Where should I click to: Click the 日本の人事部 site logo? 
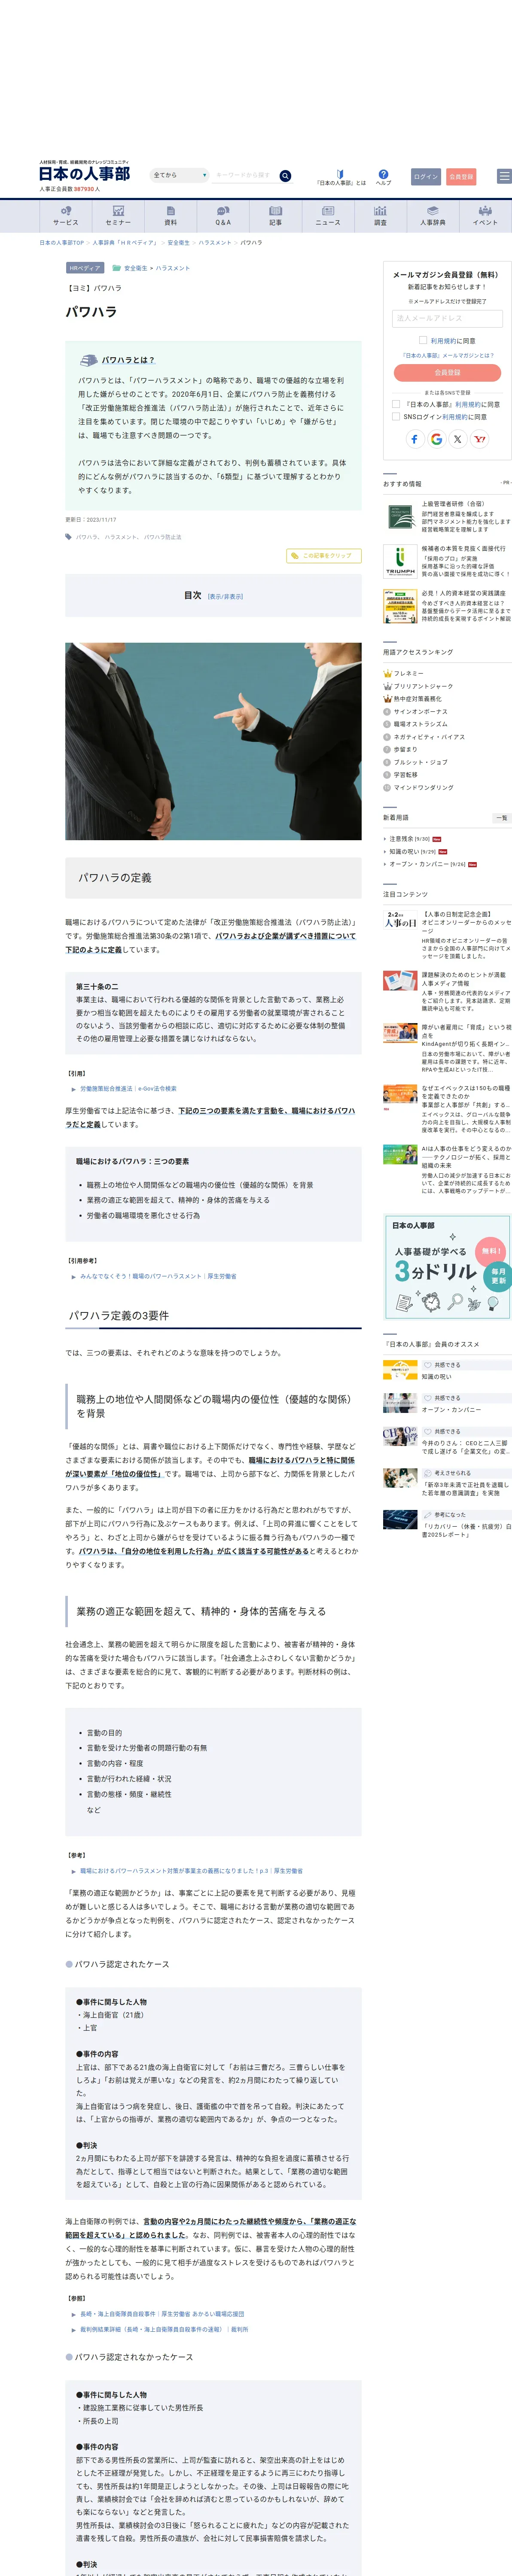coord(84,174)
